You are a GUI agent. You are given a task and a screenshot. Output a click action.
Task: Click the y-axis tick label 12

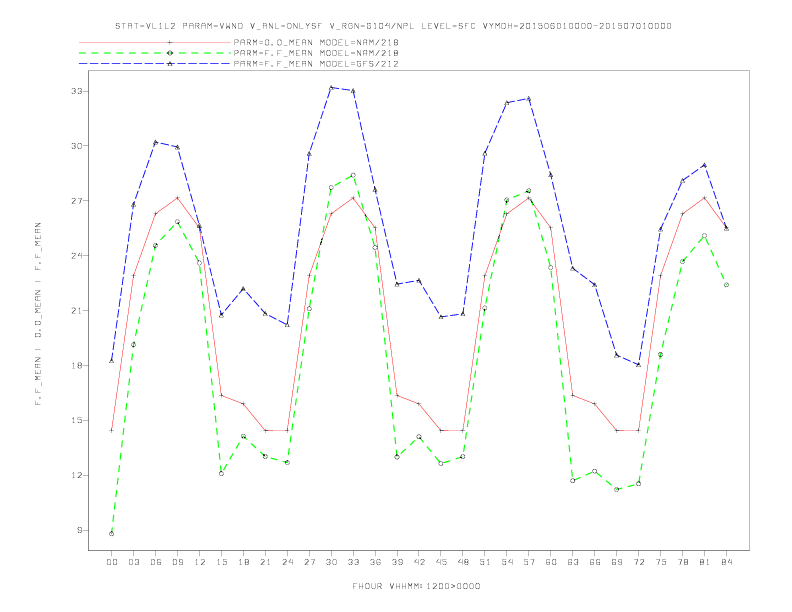pos(76,475)
